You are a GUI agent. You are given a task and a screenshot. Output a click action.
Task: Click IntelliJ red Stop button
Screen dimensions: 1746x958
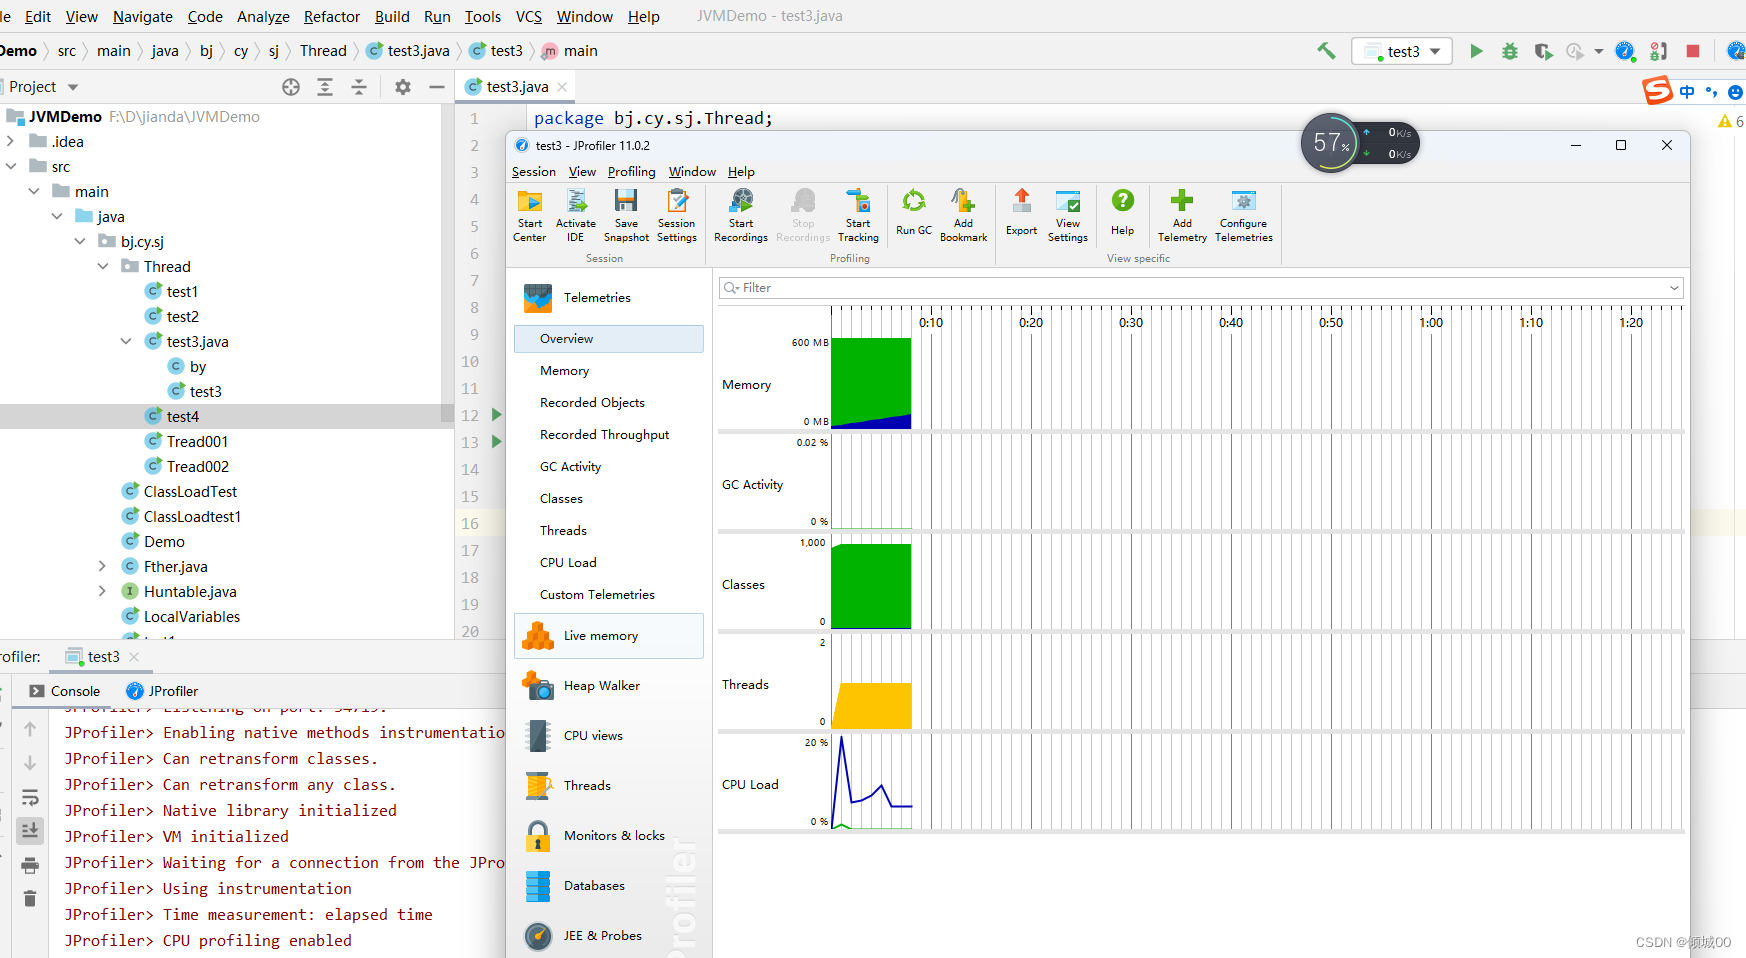(1693, 51)
